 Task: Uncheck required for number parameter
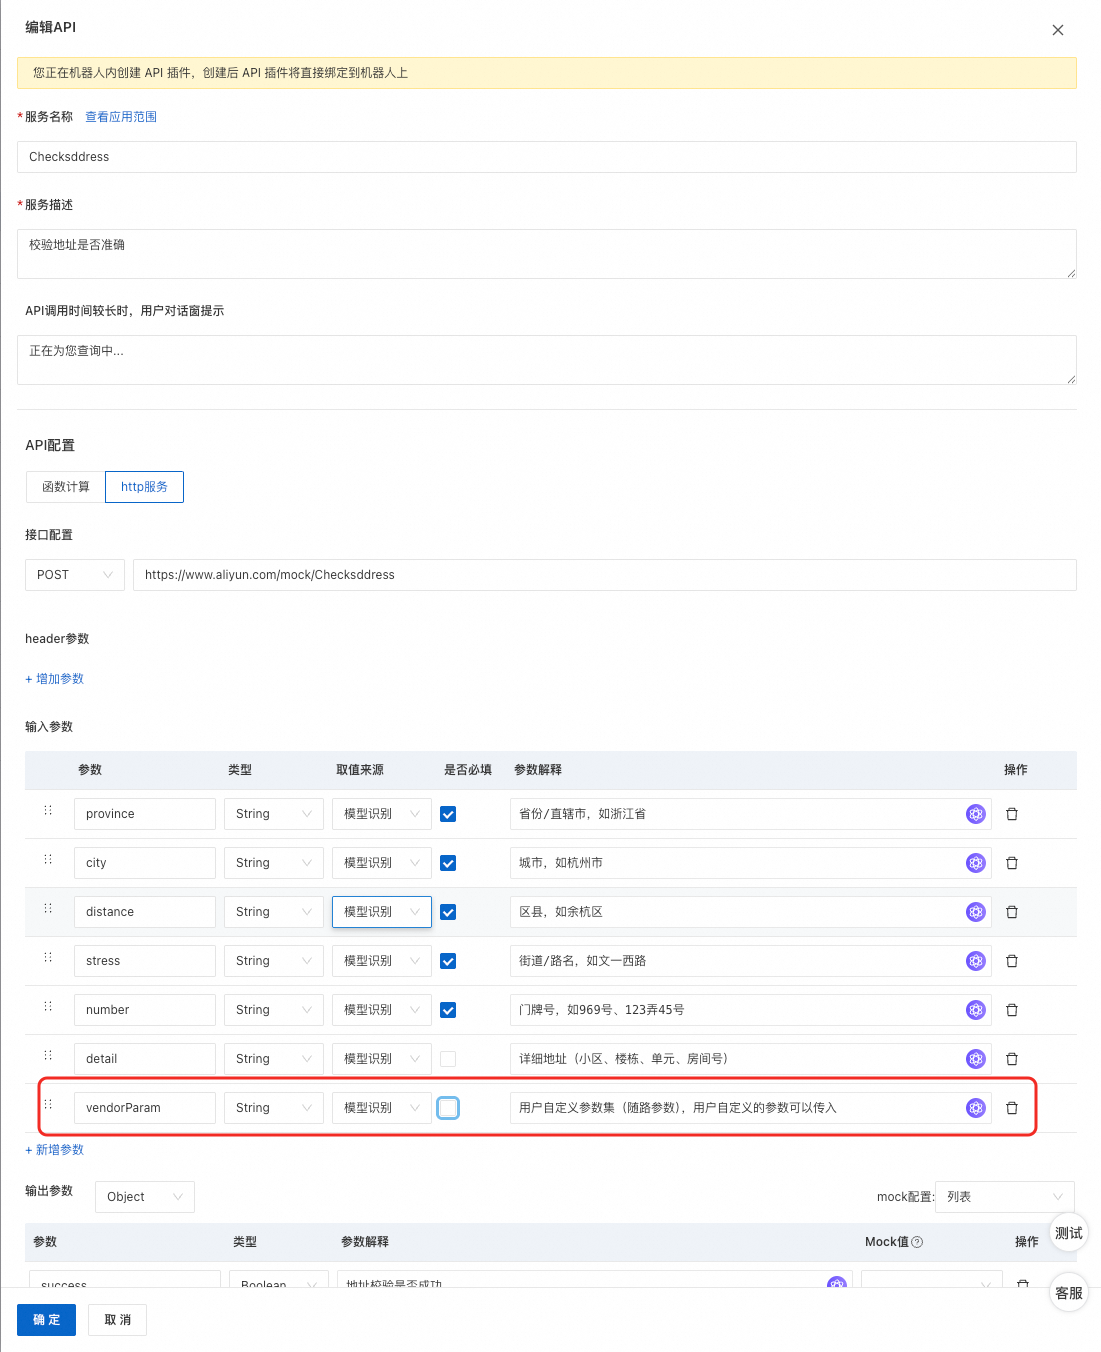[448, 1010]
